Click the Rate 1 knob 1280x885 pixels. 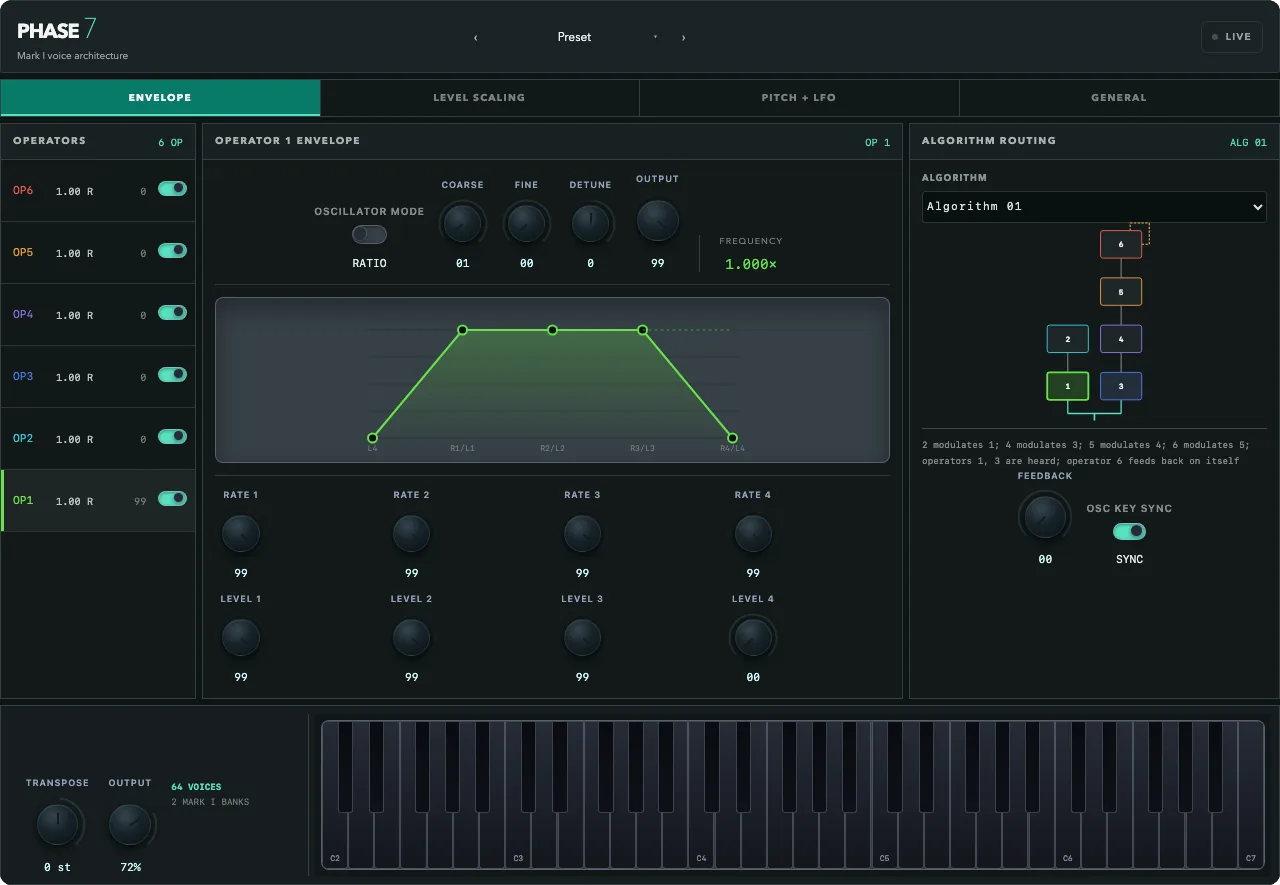(241, 534)
